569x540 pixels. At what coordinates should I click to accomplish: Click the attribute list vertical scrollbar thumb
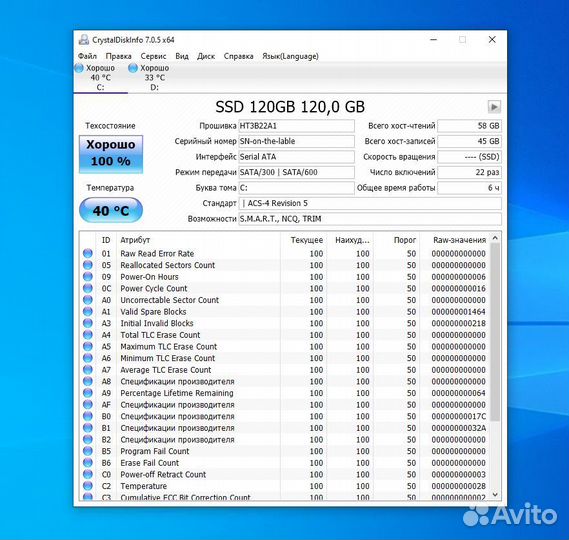point(495,332)
